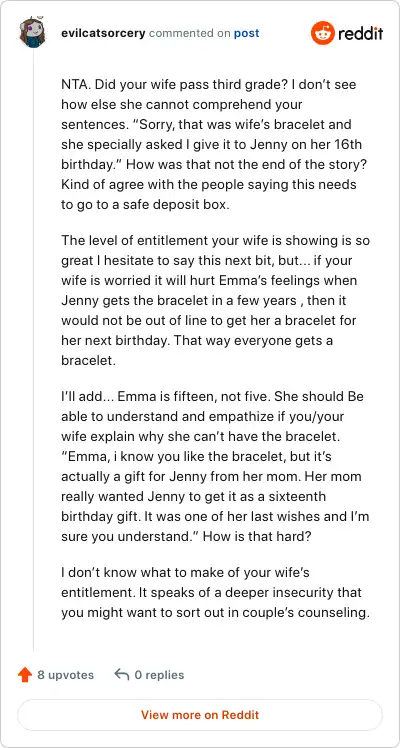Viewport: 400px width, 748px height.
Task: Click the 'That way everyone gets a bracelet' sentence
Action: (x=197, y=351)
